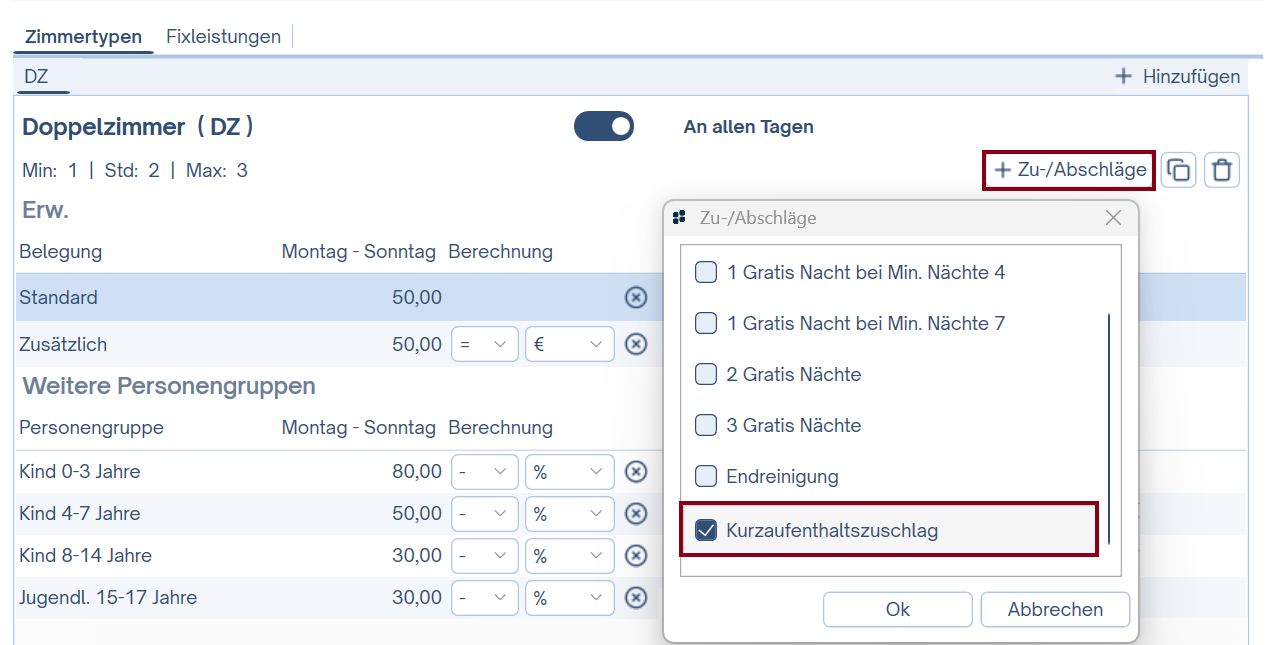The height and width of the screenshot is (645, 1272).
Task: Remove the Kind 8-14 Jahre row
Action: pos(636,556)
